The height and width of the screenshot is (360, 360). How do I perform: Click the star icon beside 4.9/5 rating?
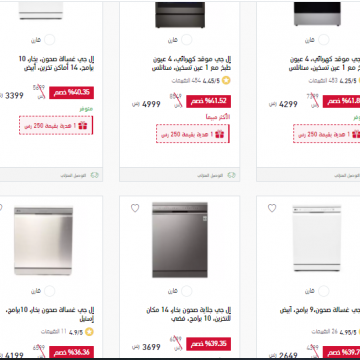click(x=89, y=332)
